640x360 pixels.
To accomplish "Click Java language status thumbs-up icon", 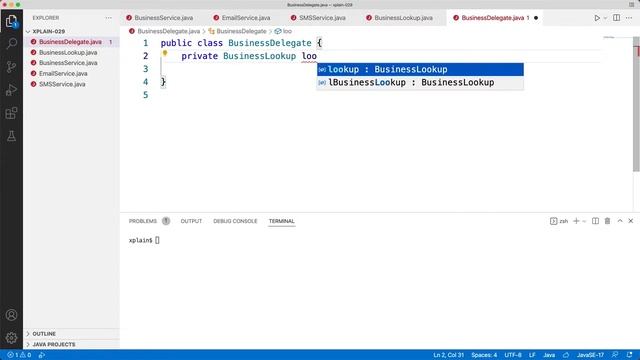I will pos(566,355).
